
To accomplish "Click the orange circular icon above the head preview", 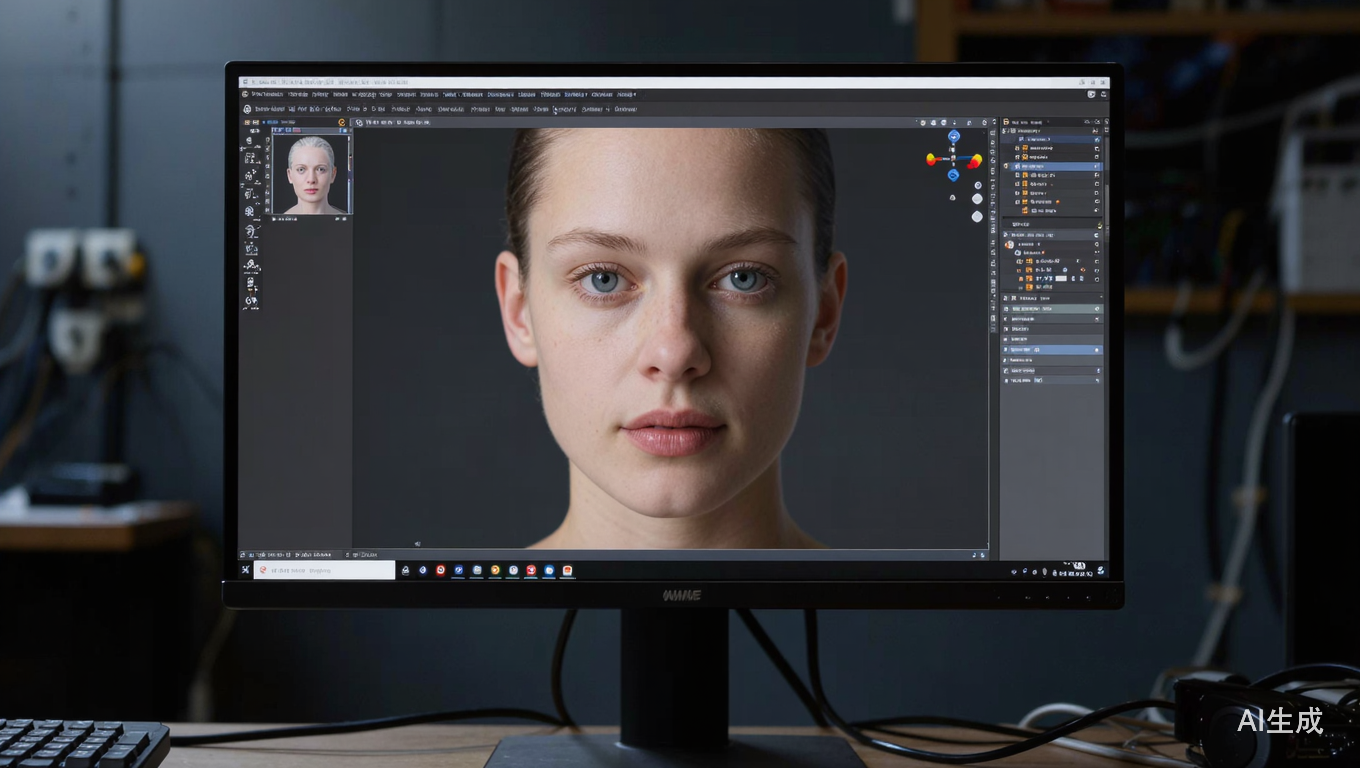I will click(x=341, y=122).
